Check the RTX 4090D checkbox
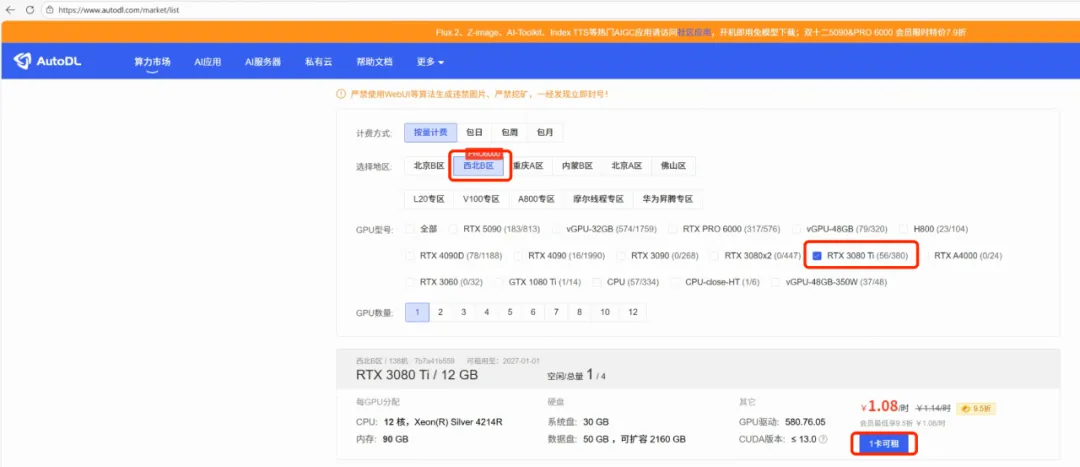The width and height of the screenshot is (1080, 467). click(x=411, y=256)
